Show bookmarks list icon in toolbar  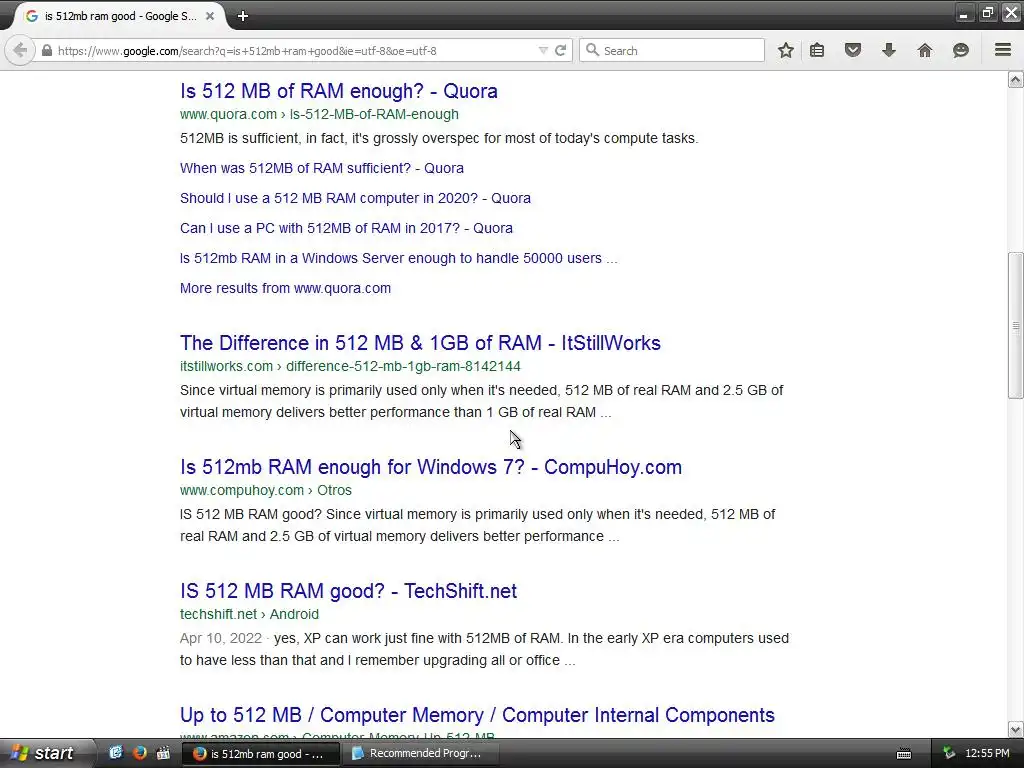pyautogui.click(x=817, y=50)
